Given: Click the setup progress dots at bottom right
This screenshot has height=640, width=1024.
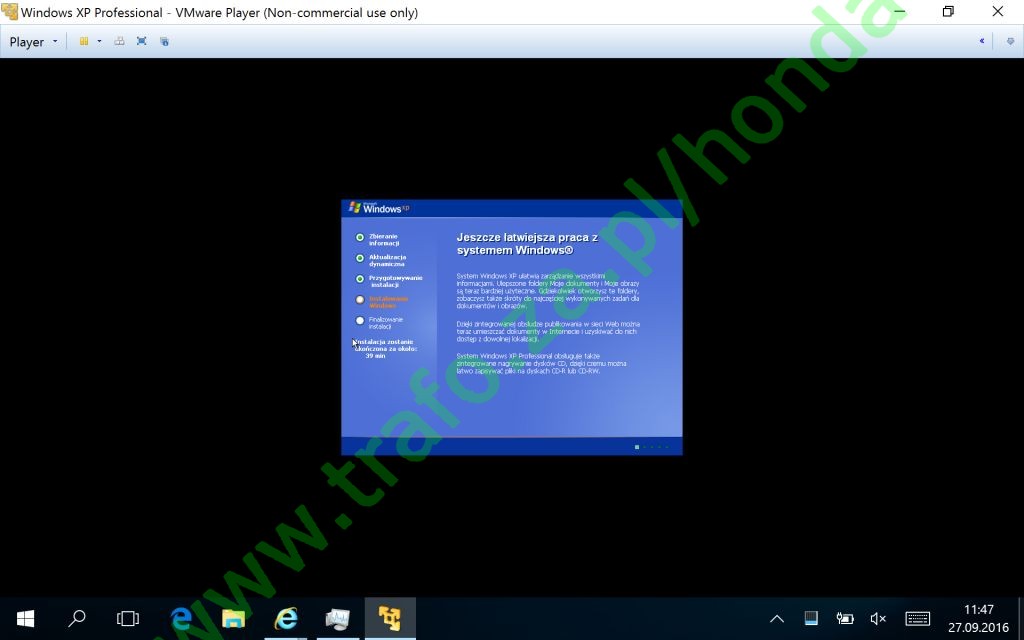Looking at the screenshot, I should coord(652,447).
